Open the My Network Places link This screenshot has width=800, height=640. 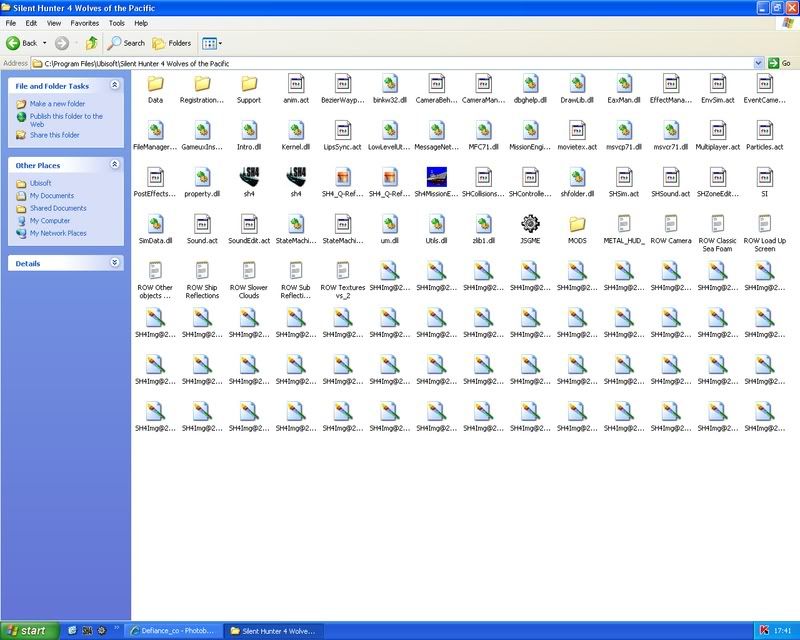[58, 233]
